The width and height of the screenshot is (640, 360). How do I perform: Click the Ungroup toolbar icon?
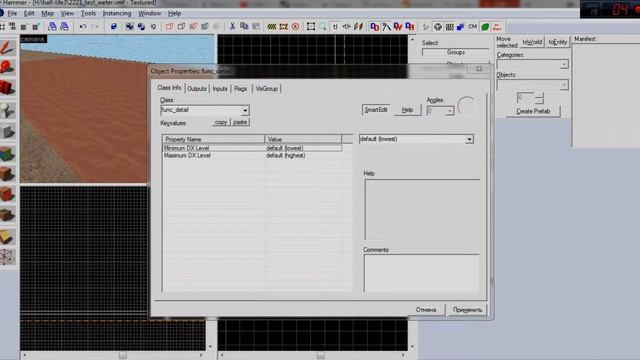click(141, 27)
